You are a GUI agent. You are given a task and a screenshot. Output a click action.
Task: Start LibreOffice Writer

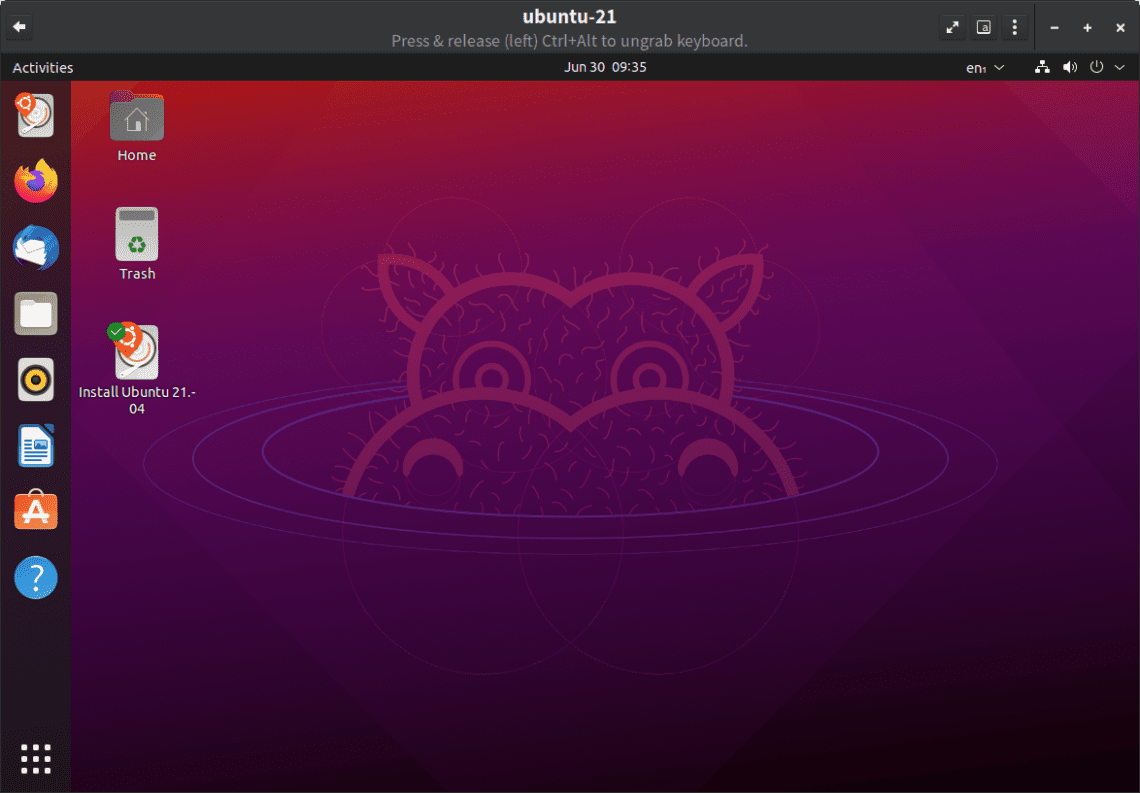coord(35,446)
